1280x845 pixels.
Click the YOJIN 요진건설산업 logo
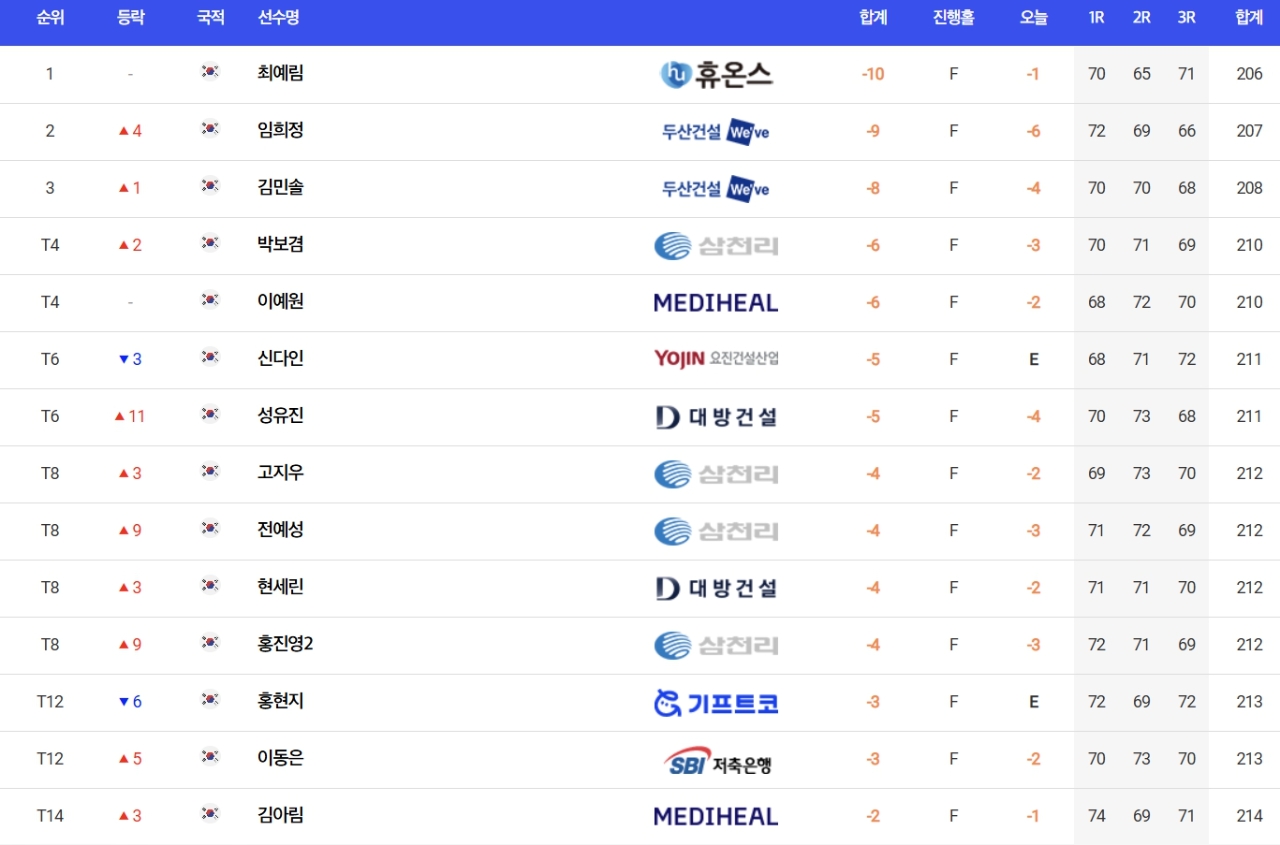tap(716, 359)
